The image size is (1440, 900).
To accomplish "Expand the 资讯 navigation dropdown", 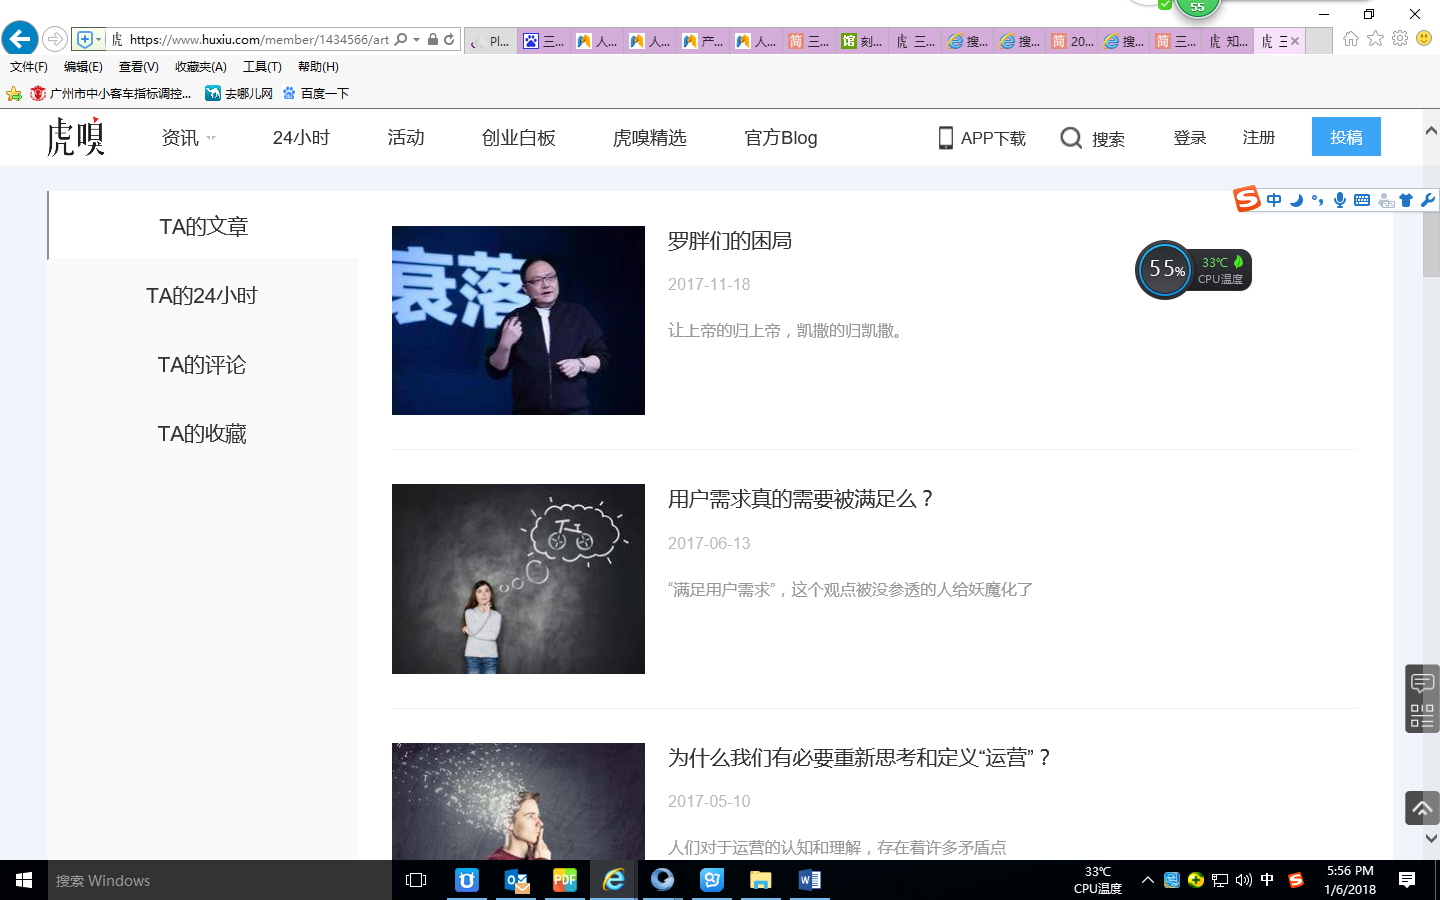I will click(188, 138).
